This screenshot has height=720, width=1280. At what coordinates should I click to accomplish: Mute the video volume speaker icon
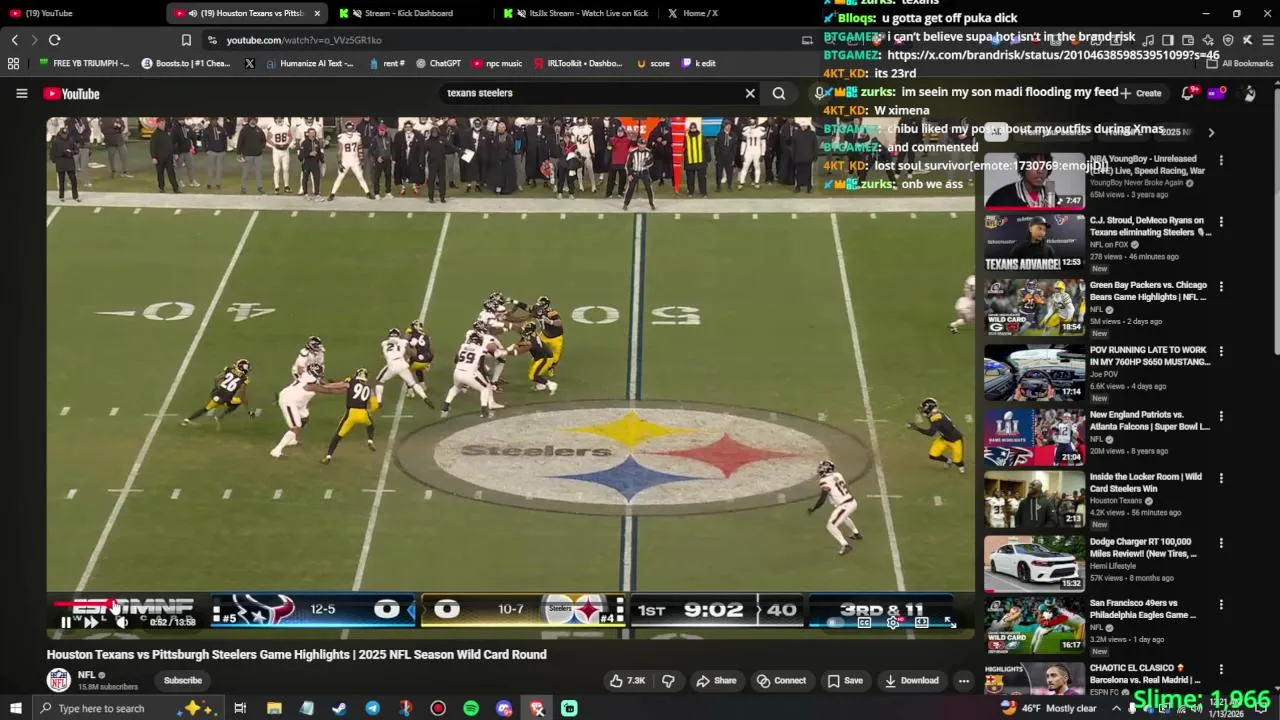(122, 622)
